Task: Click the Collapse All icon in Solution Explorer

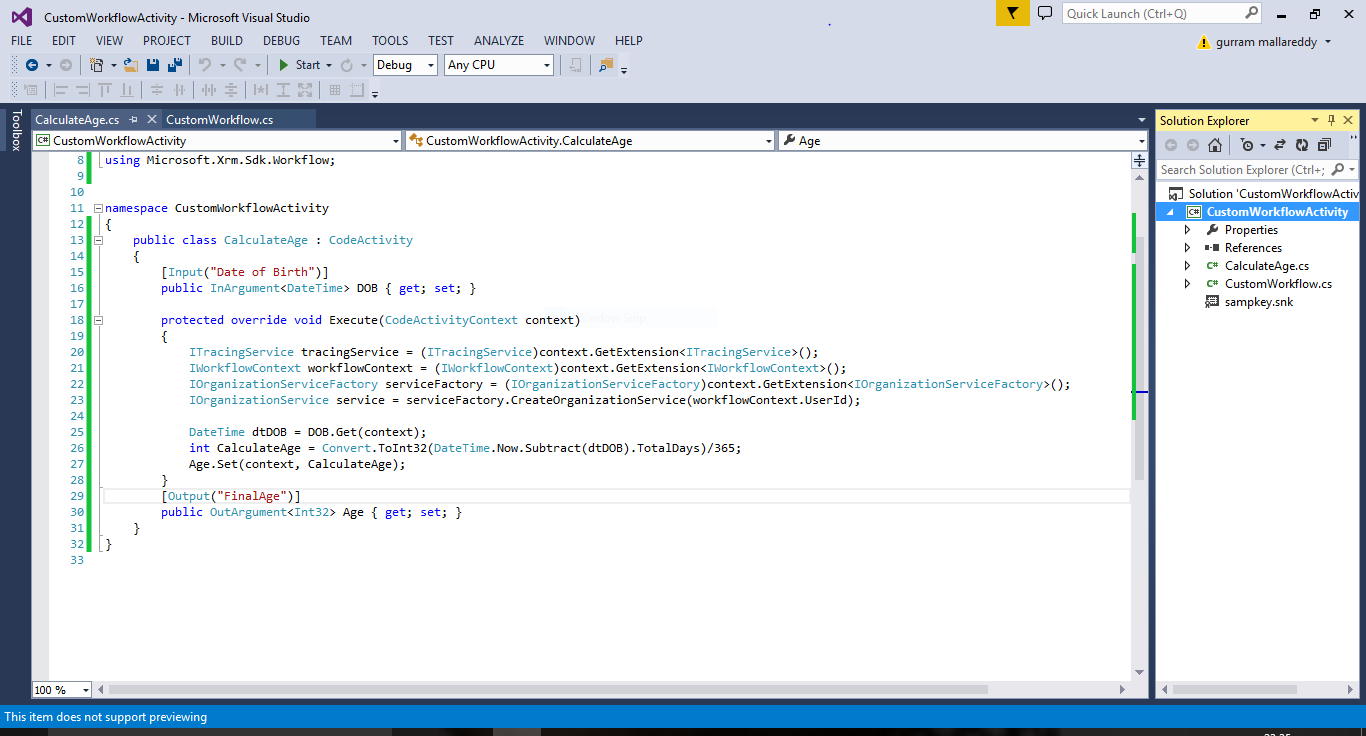Action: coord(1324,145)
